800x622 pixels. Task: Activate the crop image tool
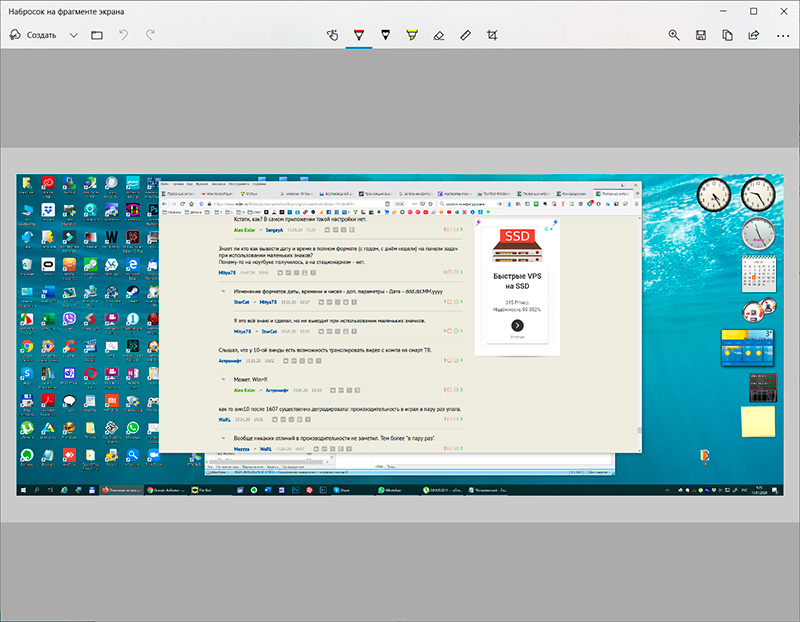pyautogui.click(x=492, y=35)
